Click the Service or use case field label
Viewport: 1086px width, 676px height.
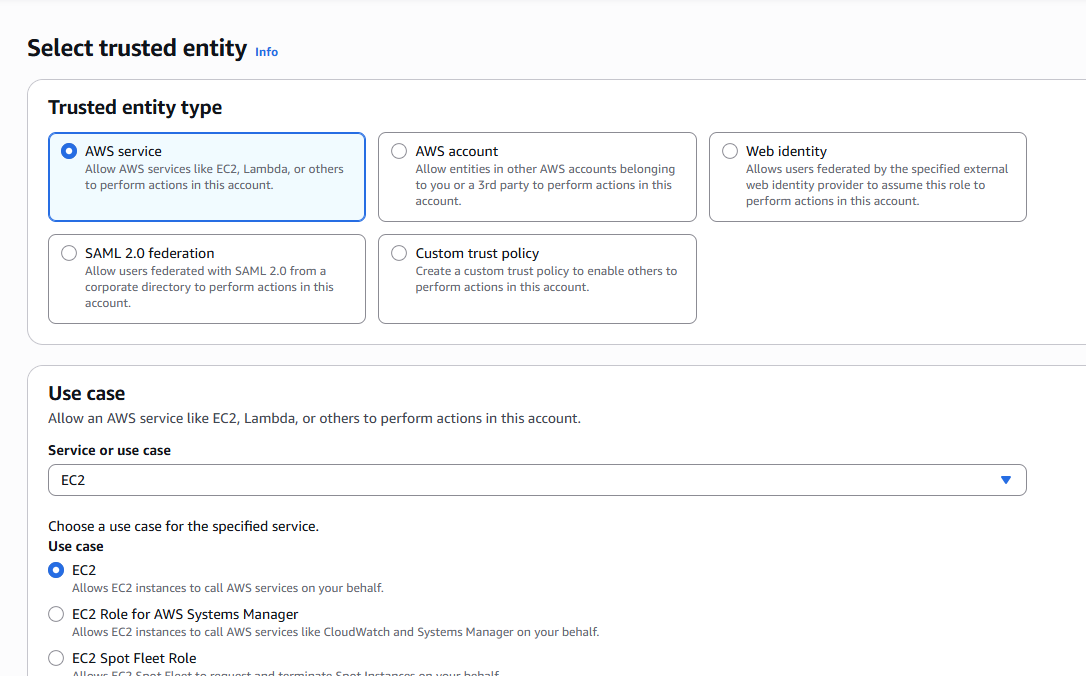(109, 450)
